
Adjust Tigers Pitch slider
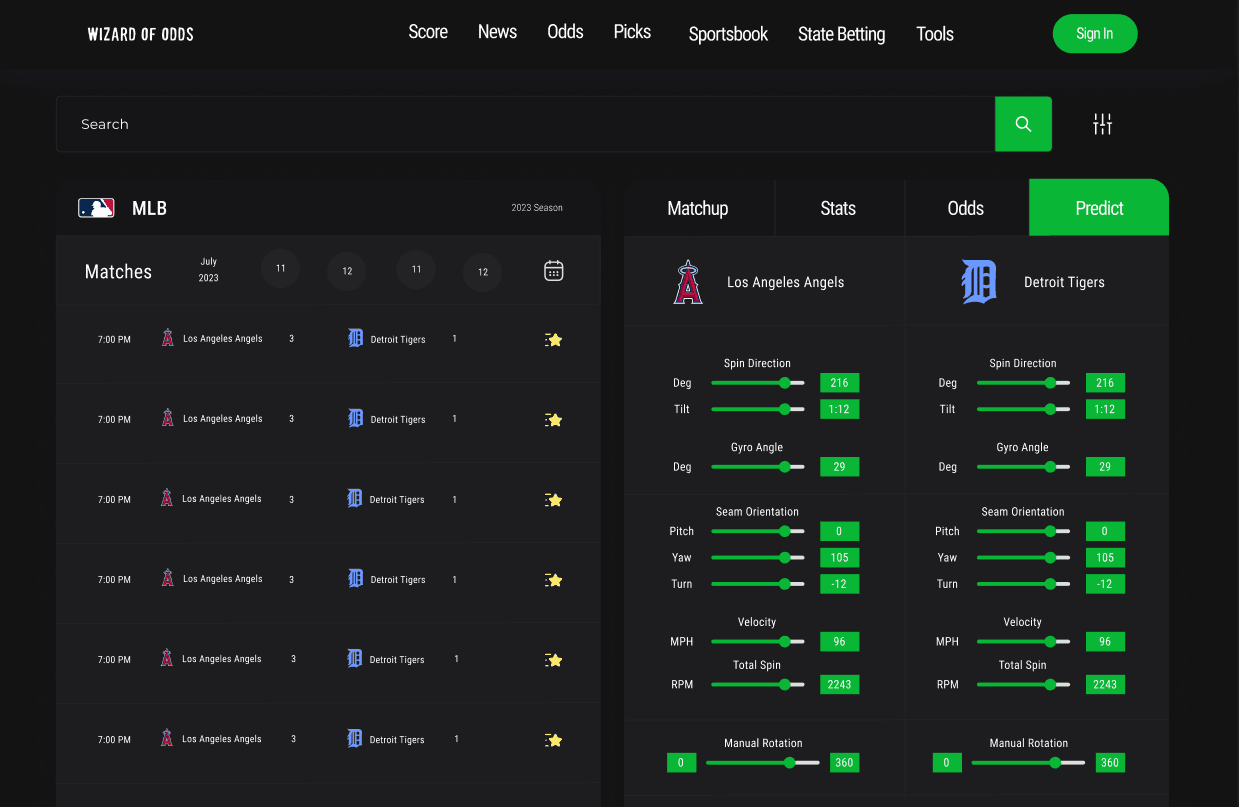click(1023, 532)
